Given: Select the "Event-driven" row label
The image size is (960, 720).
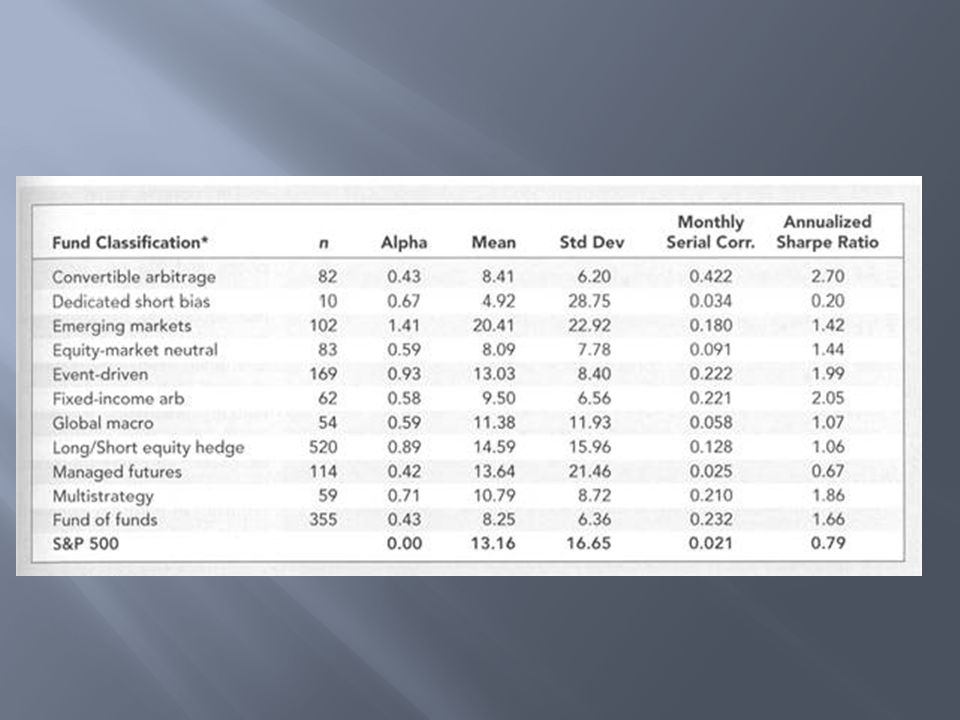Looking at the screenshot, I should coord(100,374).
